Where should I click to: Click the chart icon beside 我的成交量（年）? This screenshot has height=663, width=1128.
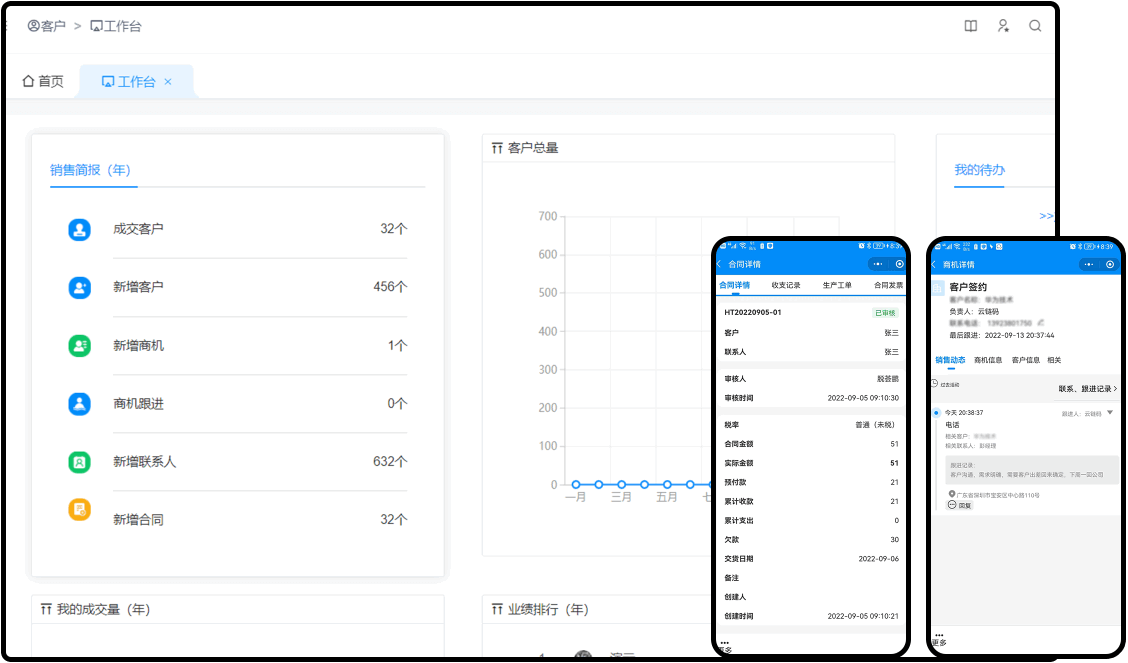pos(46,610)
